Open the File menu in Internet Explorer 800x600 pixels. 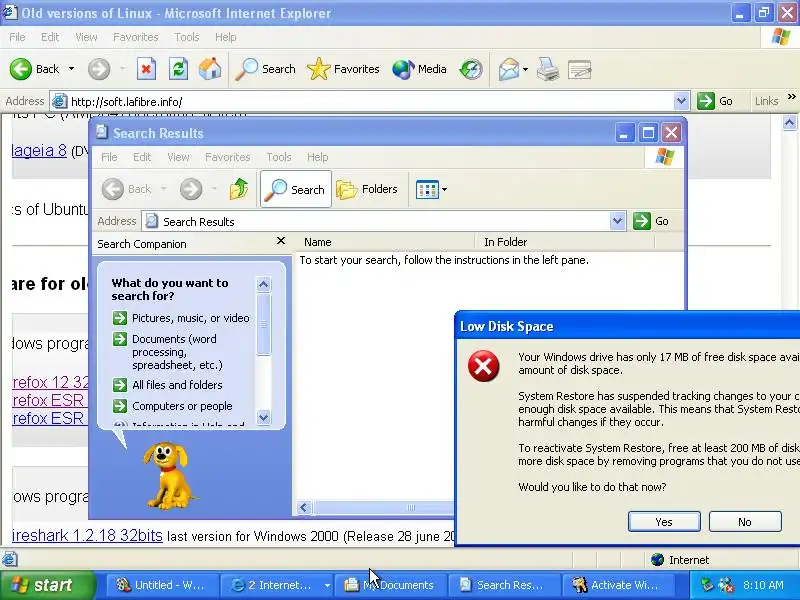[x=17, y=37]
